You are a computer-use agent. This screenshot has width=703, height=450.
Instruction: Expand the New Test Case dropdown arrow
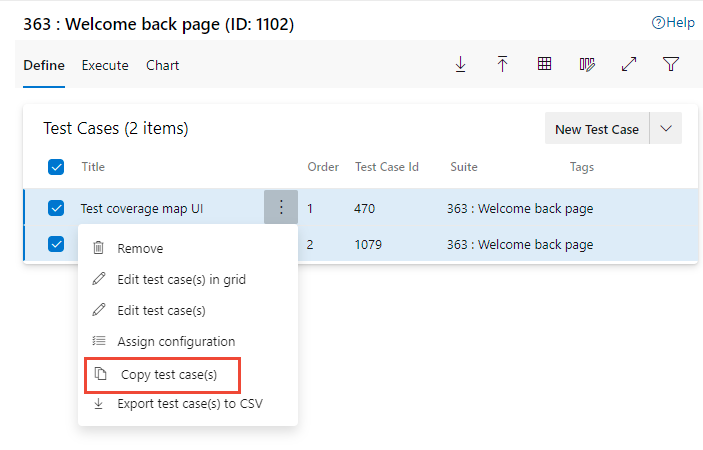click(x=666, y=129)
